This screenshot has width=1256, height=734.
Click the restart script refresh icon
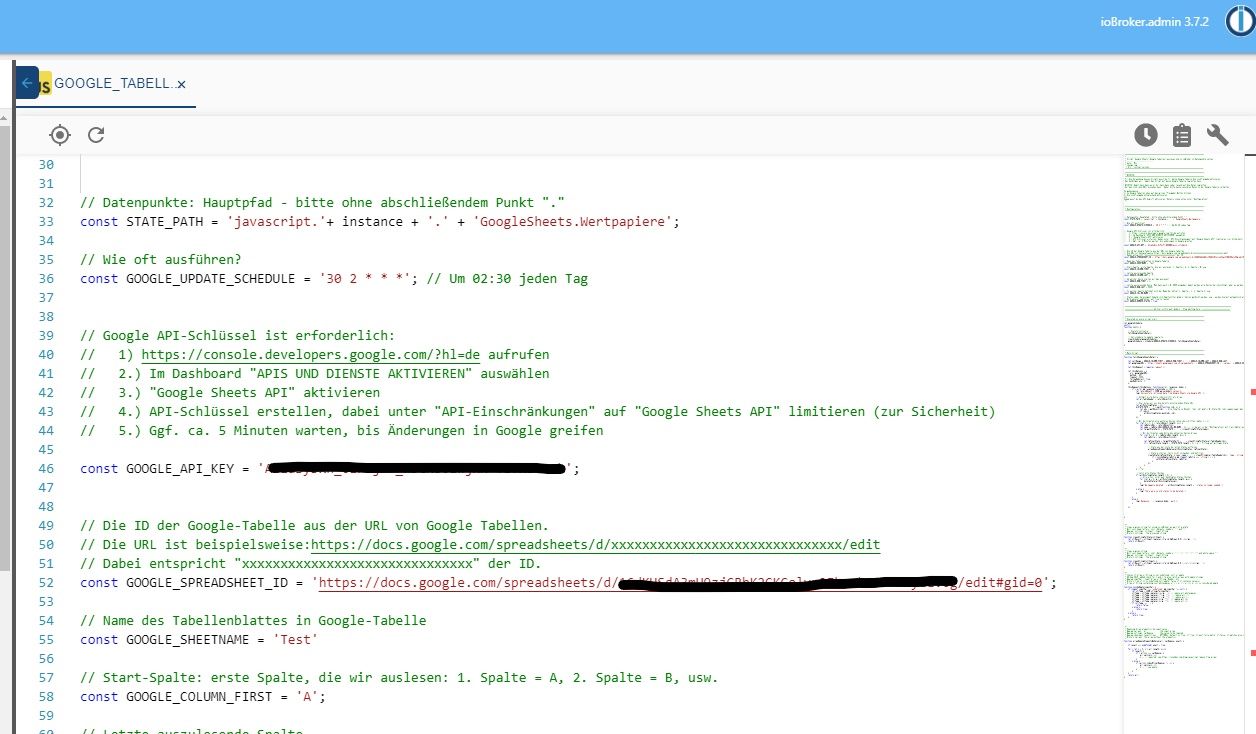point(96,135)
